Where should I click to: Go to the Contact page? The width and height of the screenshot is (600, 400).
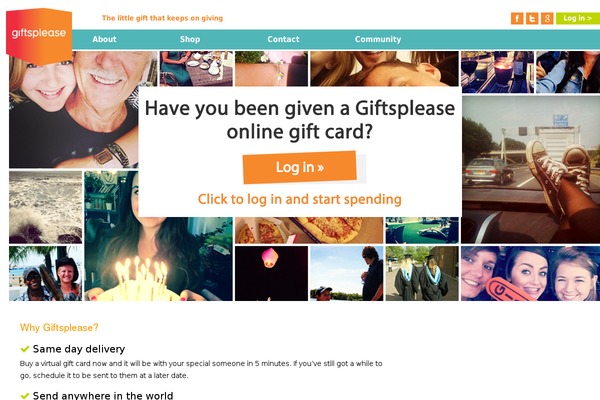point(283,39)
